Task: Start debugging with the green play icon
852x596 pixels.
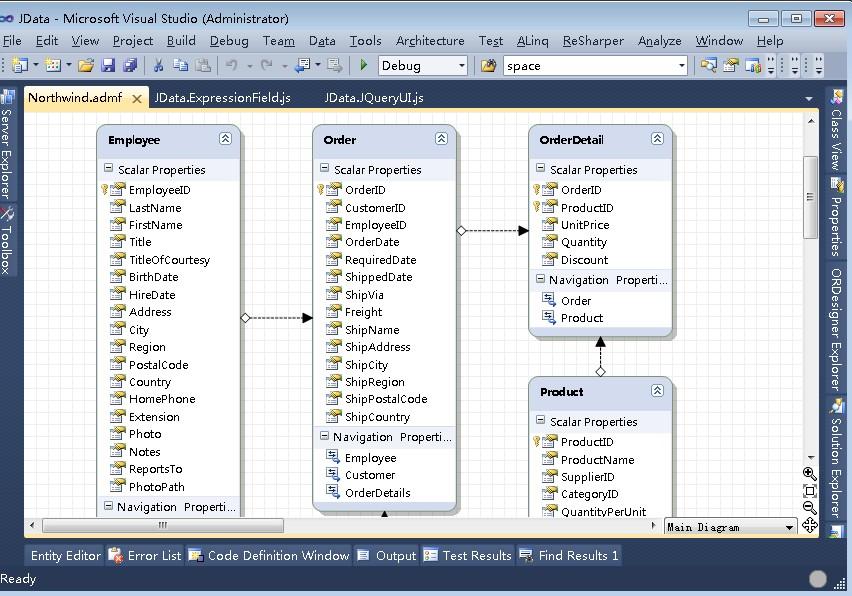Action: point(364,66)
